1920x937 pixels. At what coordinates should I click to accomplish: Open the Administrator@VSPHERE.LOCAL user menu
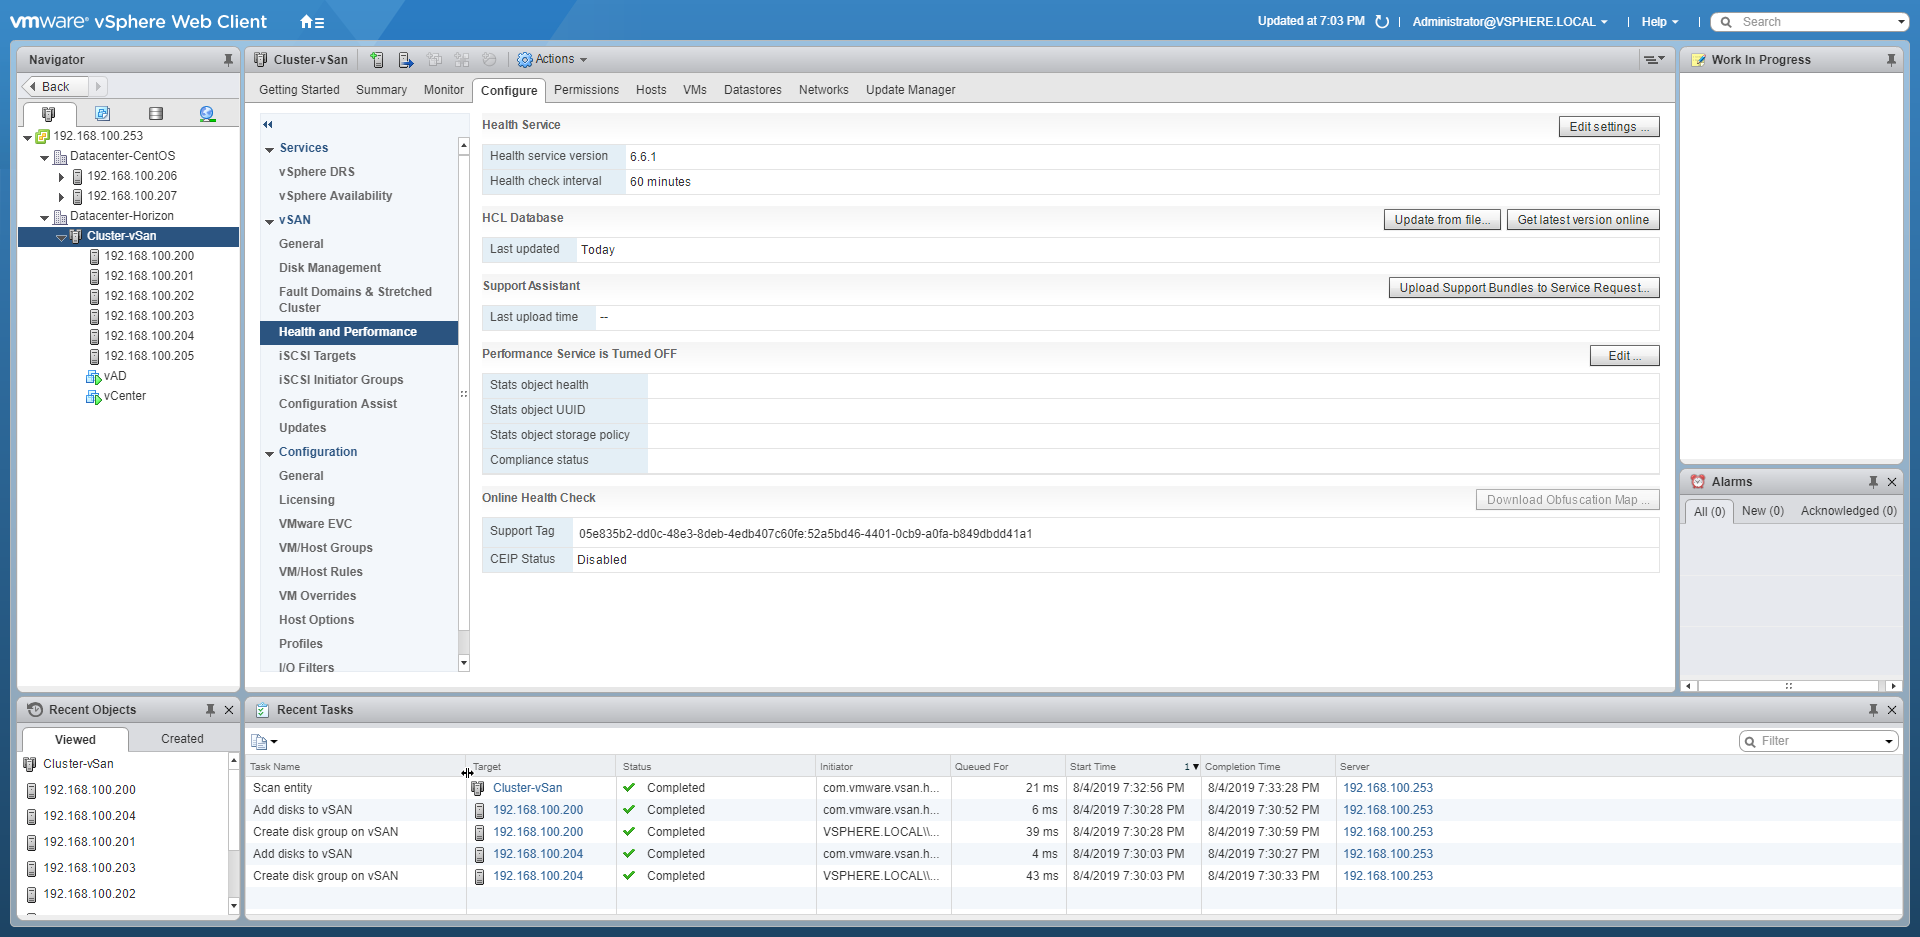1509,22
